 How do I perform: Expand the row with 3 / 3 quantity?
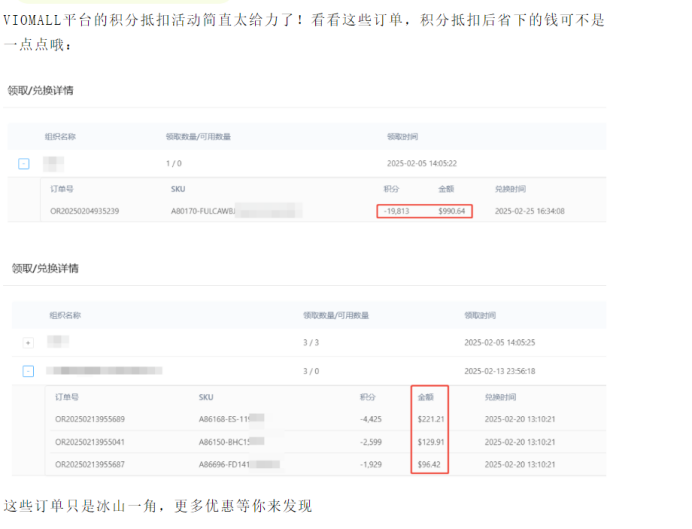tap(28, 343)
